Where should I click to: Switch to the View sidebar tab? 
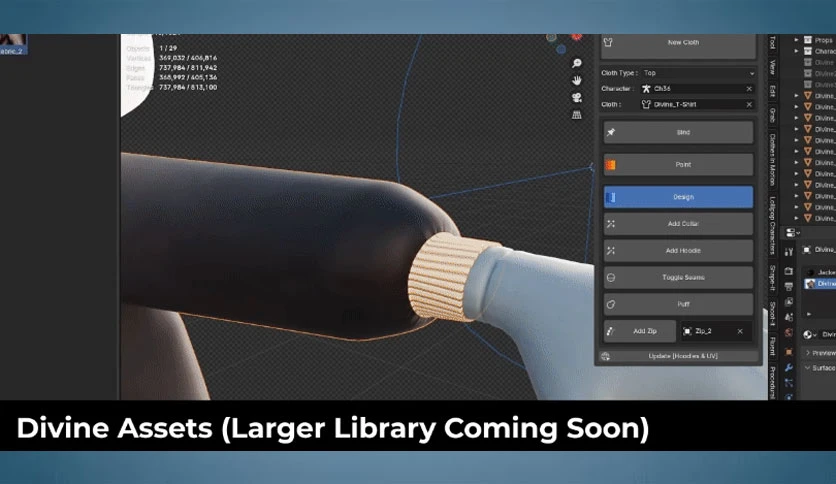[772, 67]
